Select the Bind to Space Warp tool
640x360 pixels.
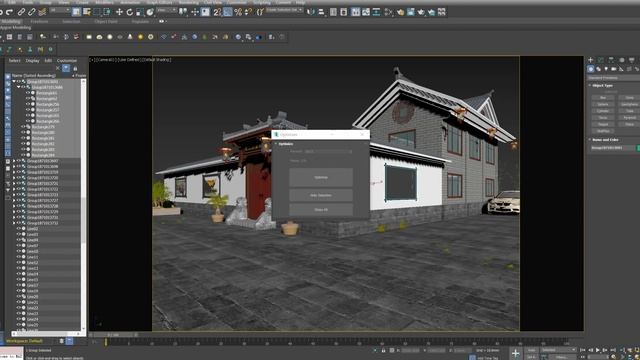[42, 12]
